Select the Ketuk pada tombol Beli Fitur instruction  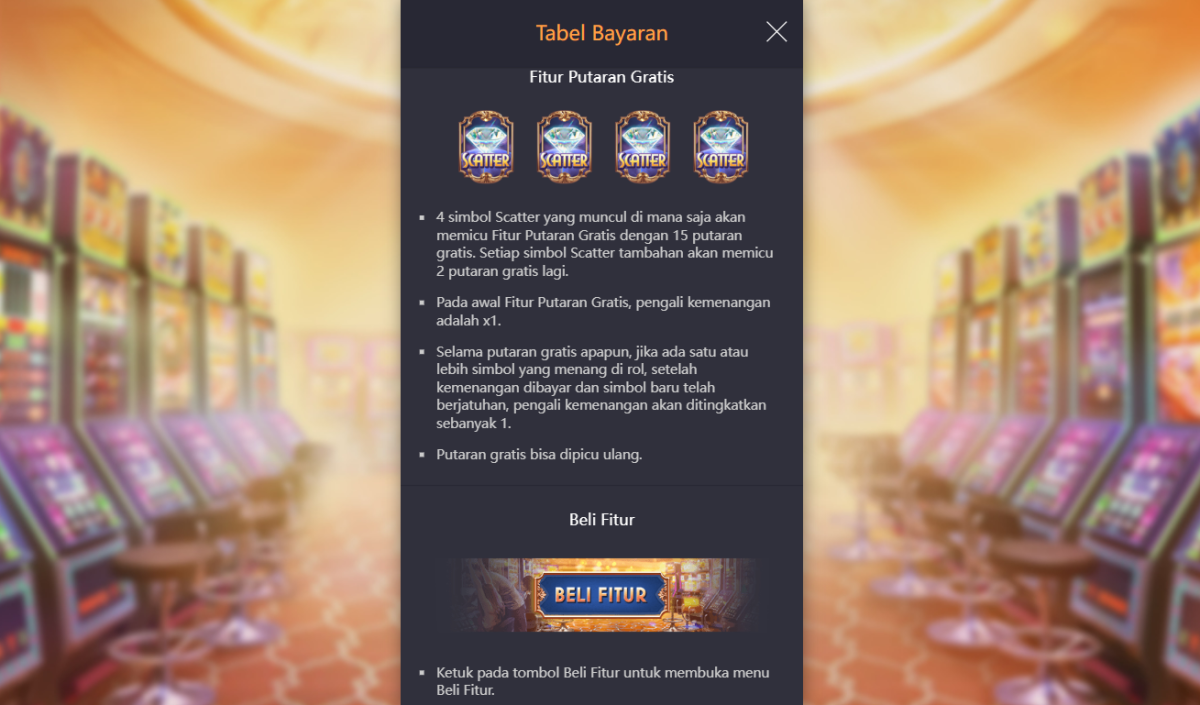603,681
